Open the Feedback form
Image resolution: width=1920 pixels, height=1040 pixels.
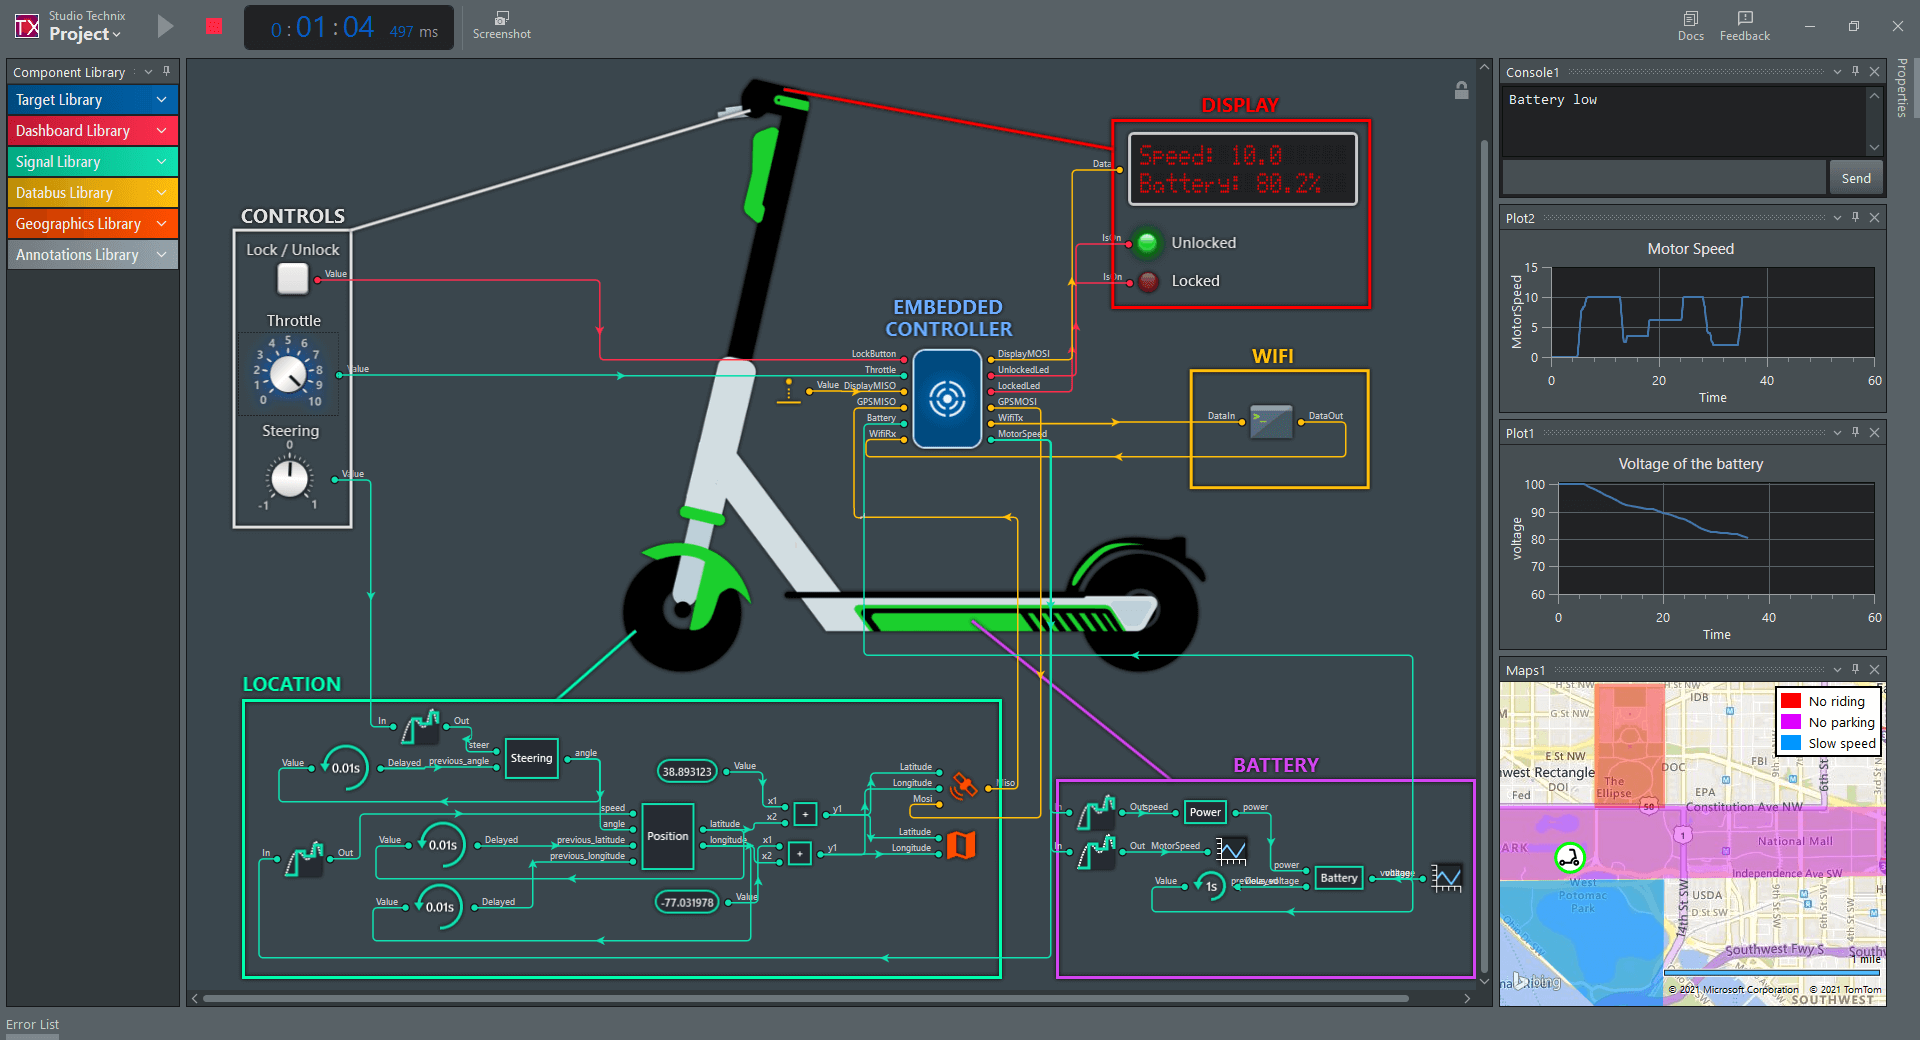pos(1744,26)
